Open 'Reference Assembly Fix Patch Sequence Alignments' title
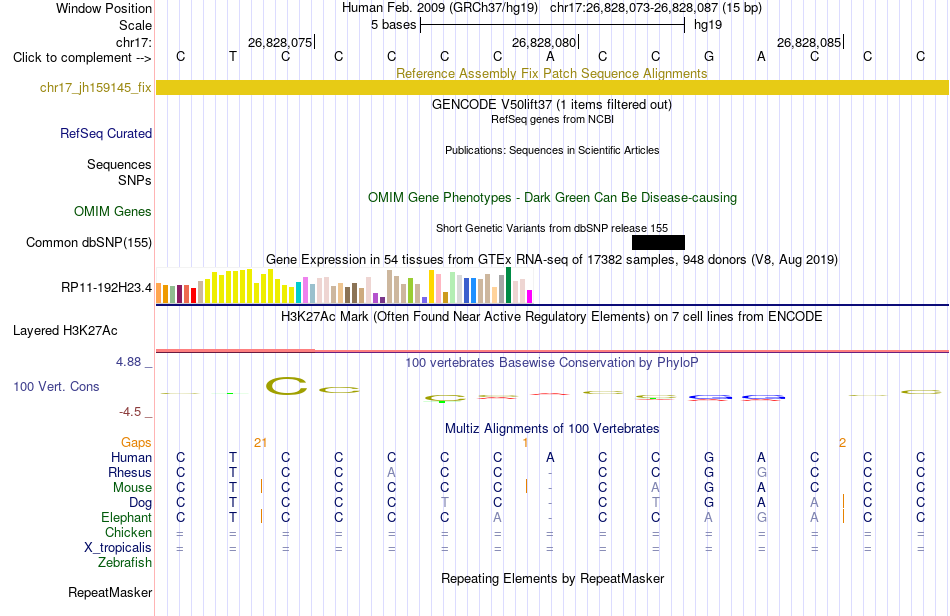The image size is (950, 616). (551, 73)
